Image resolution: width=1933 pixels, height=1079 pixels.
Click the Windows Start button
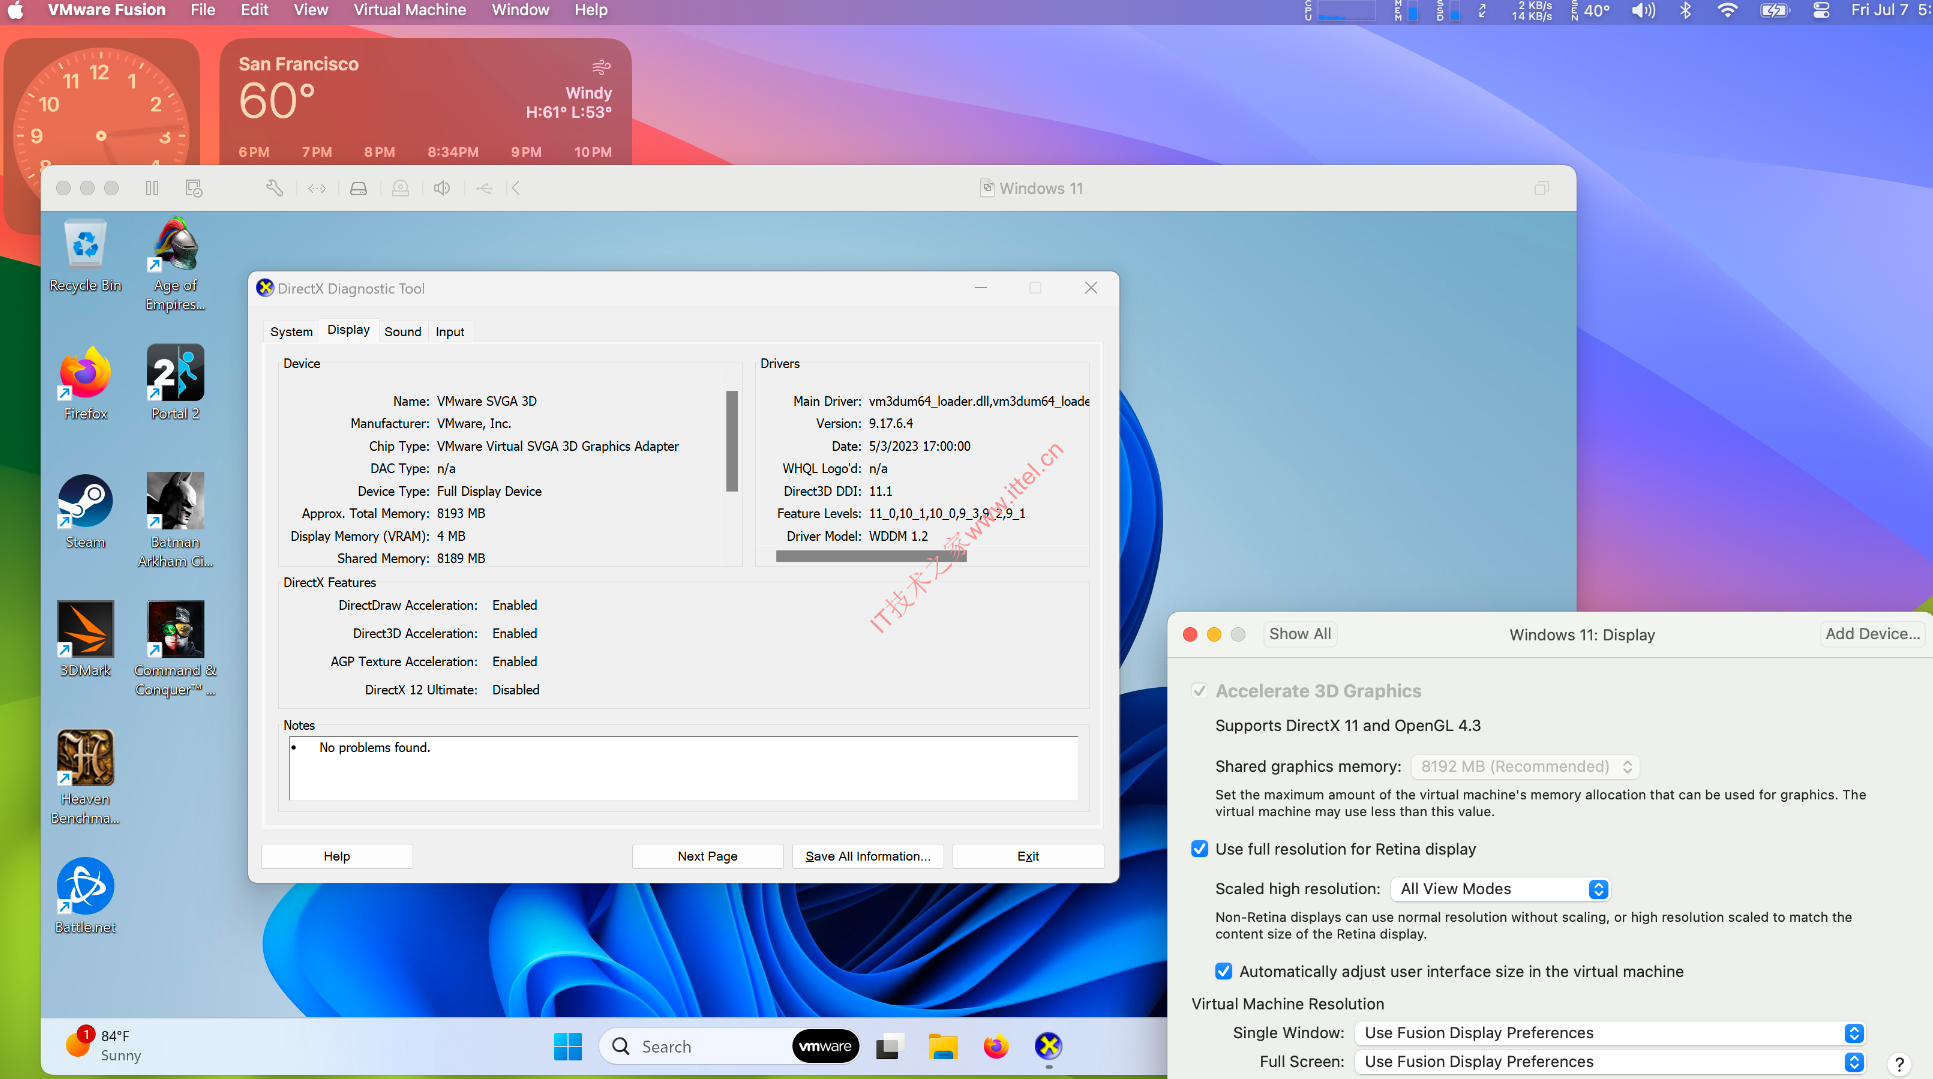(x=568, y=1046)
